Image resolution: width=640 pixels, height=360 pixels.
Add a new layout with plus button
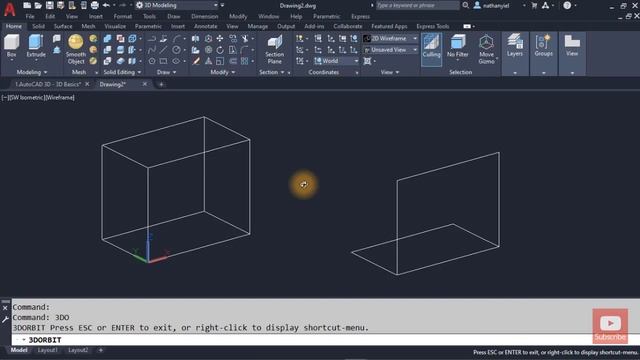click(x=100, y=350)
